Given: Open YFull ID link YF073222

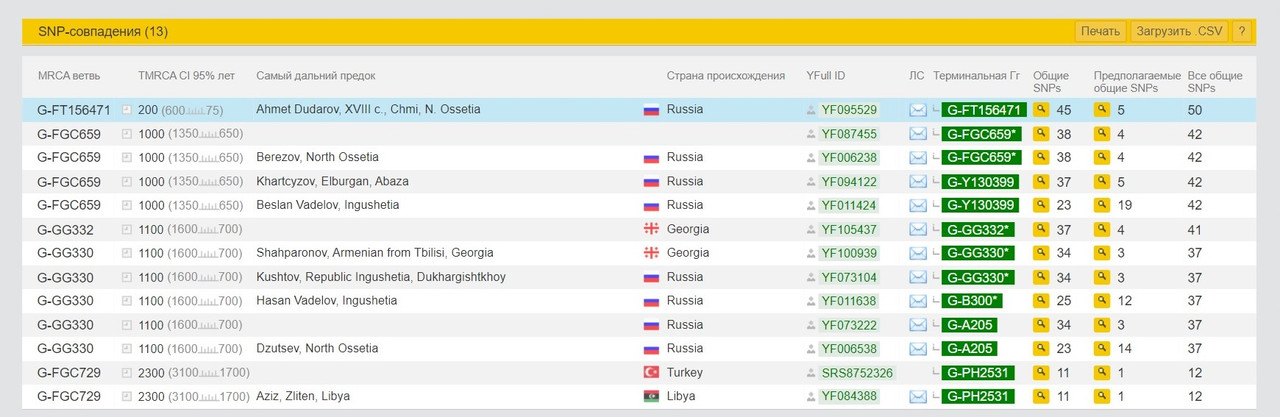Looking at the screenshot, I should pyautogui.click(x=849, y=325).
